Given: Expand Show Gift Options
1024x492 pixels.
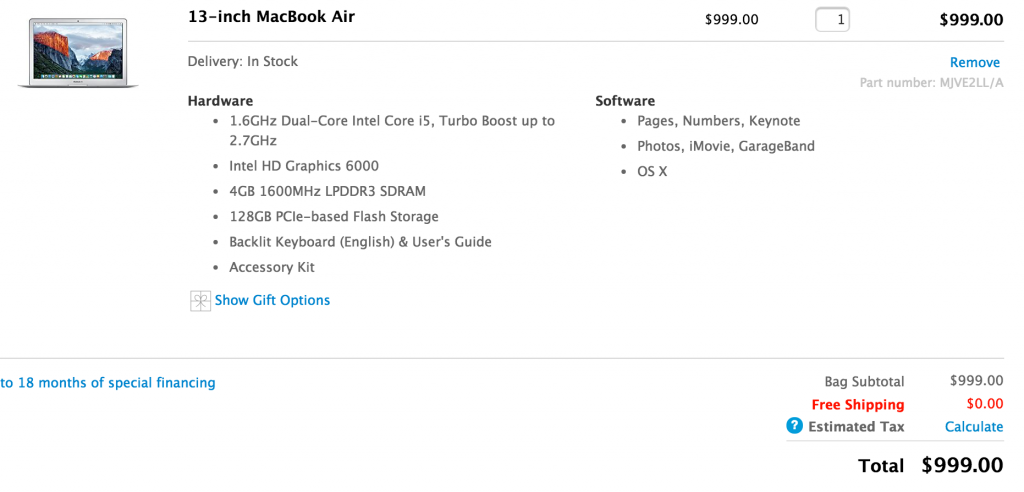Looking at the screenshot, I should tap(272, 300).
